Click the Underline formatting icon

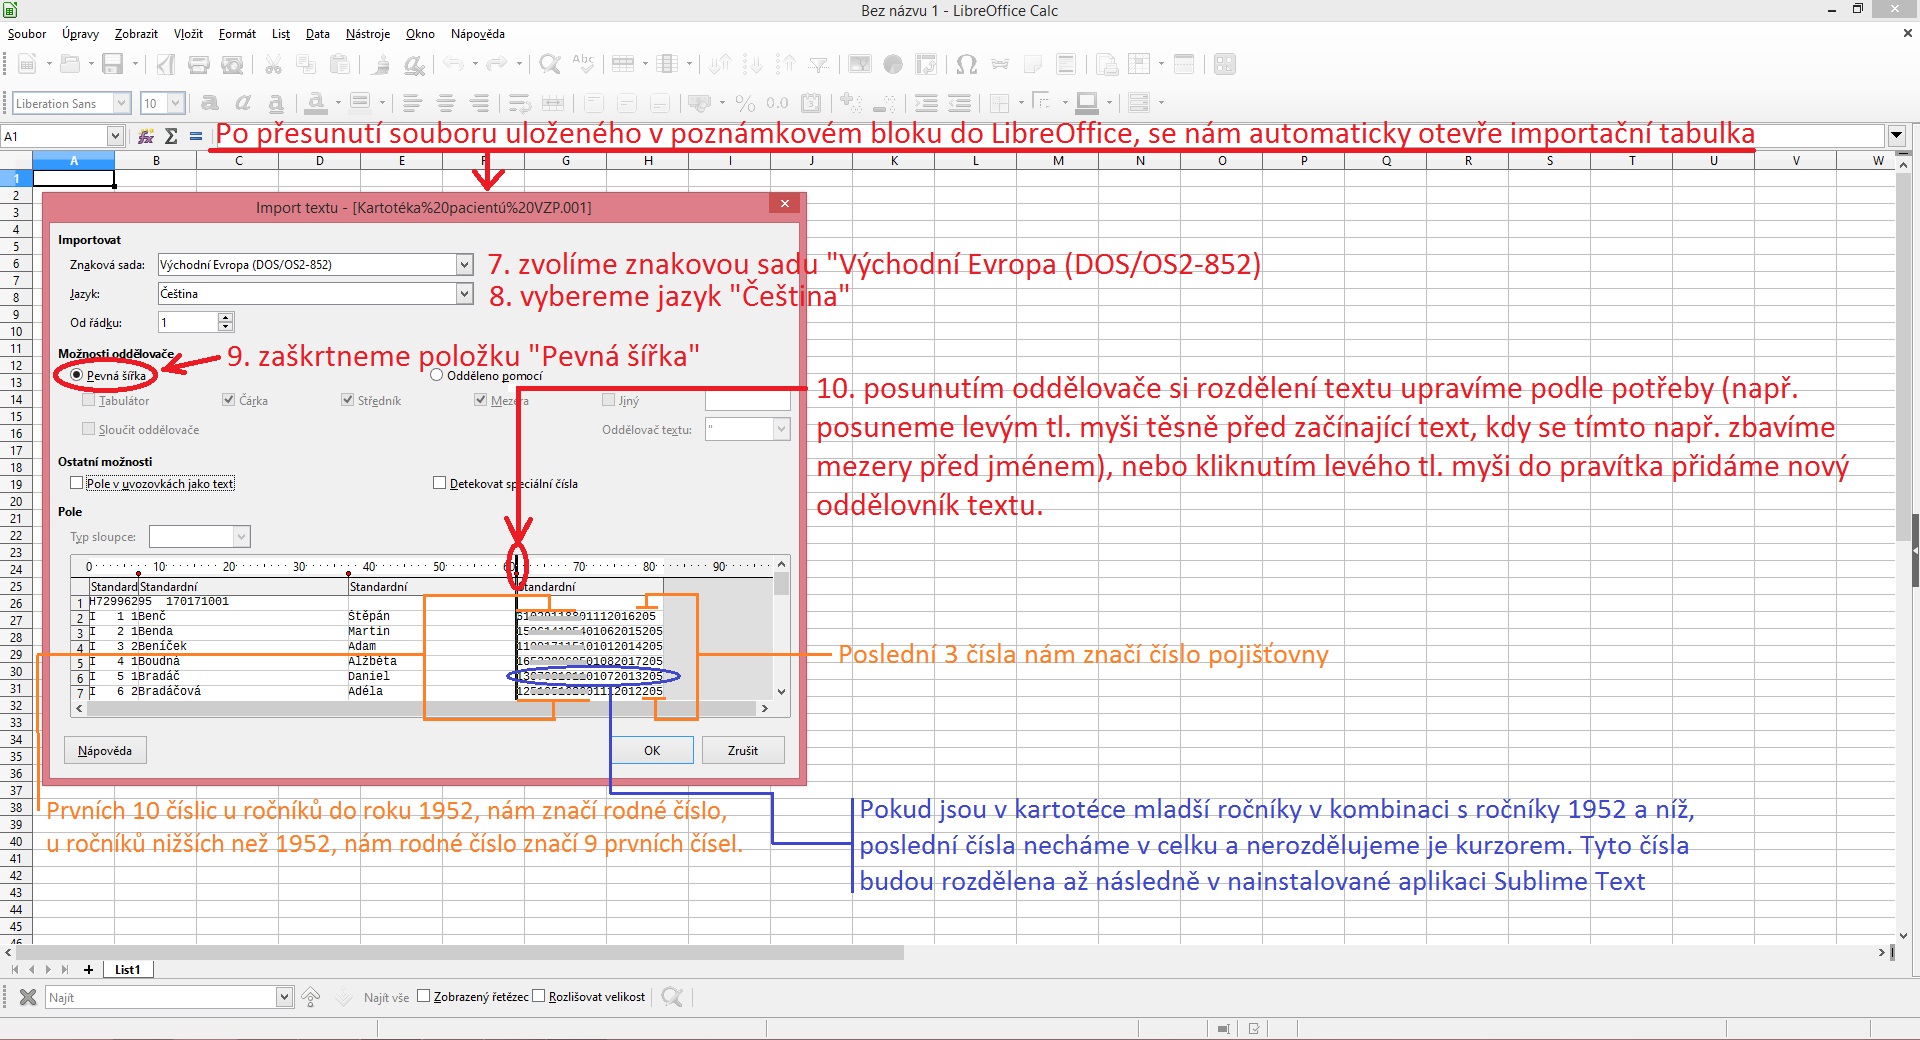(x=276, y=103)
